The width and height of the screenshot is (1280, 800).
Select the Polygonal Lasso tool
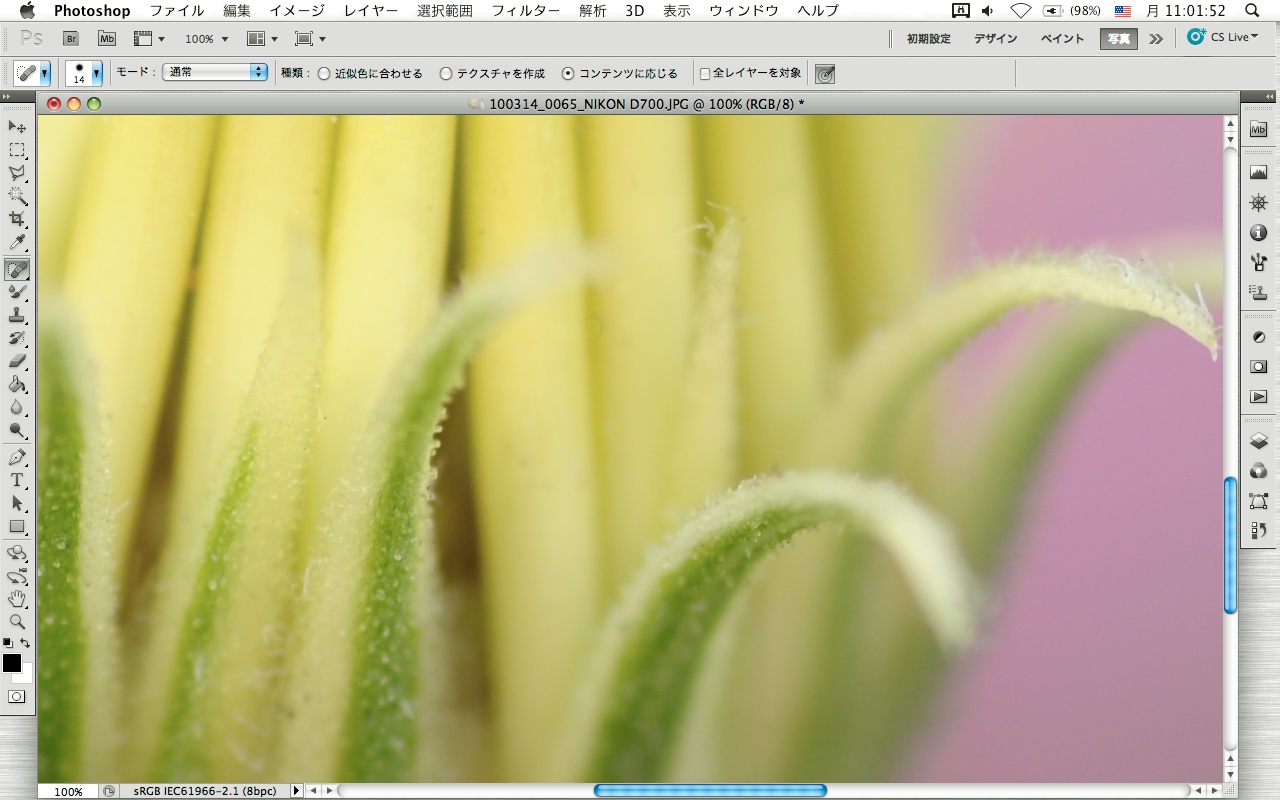pos(17,173)
